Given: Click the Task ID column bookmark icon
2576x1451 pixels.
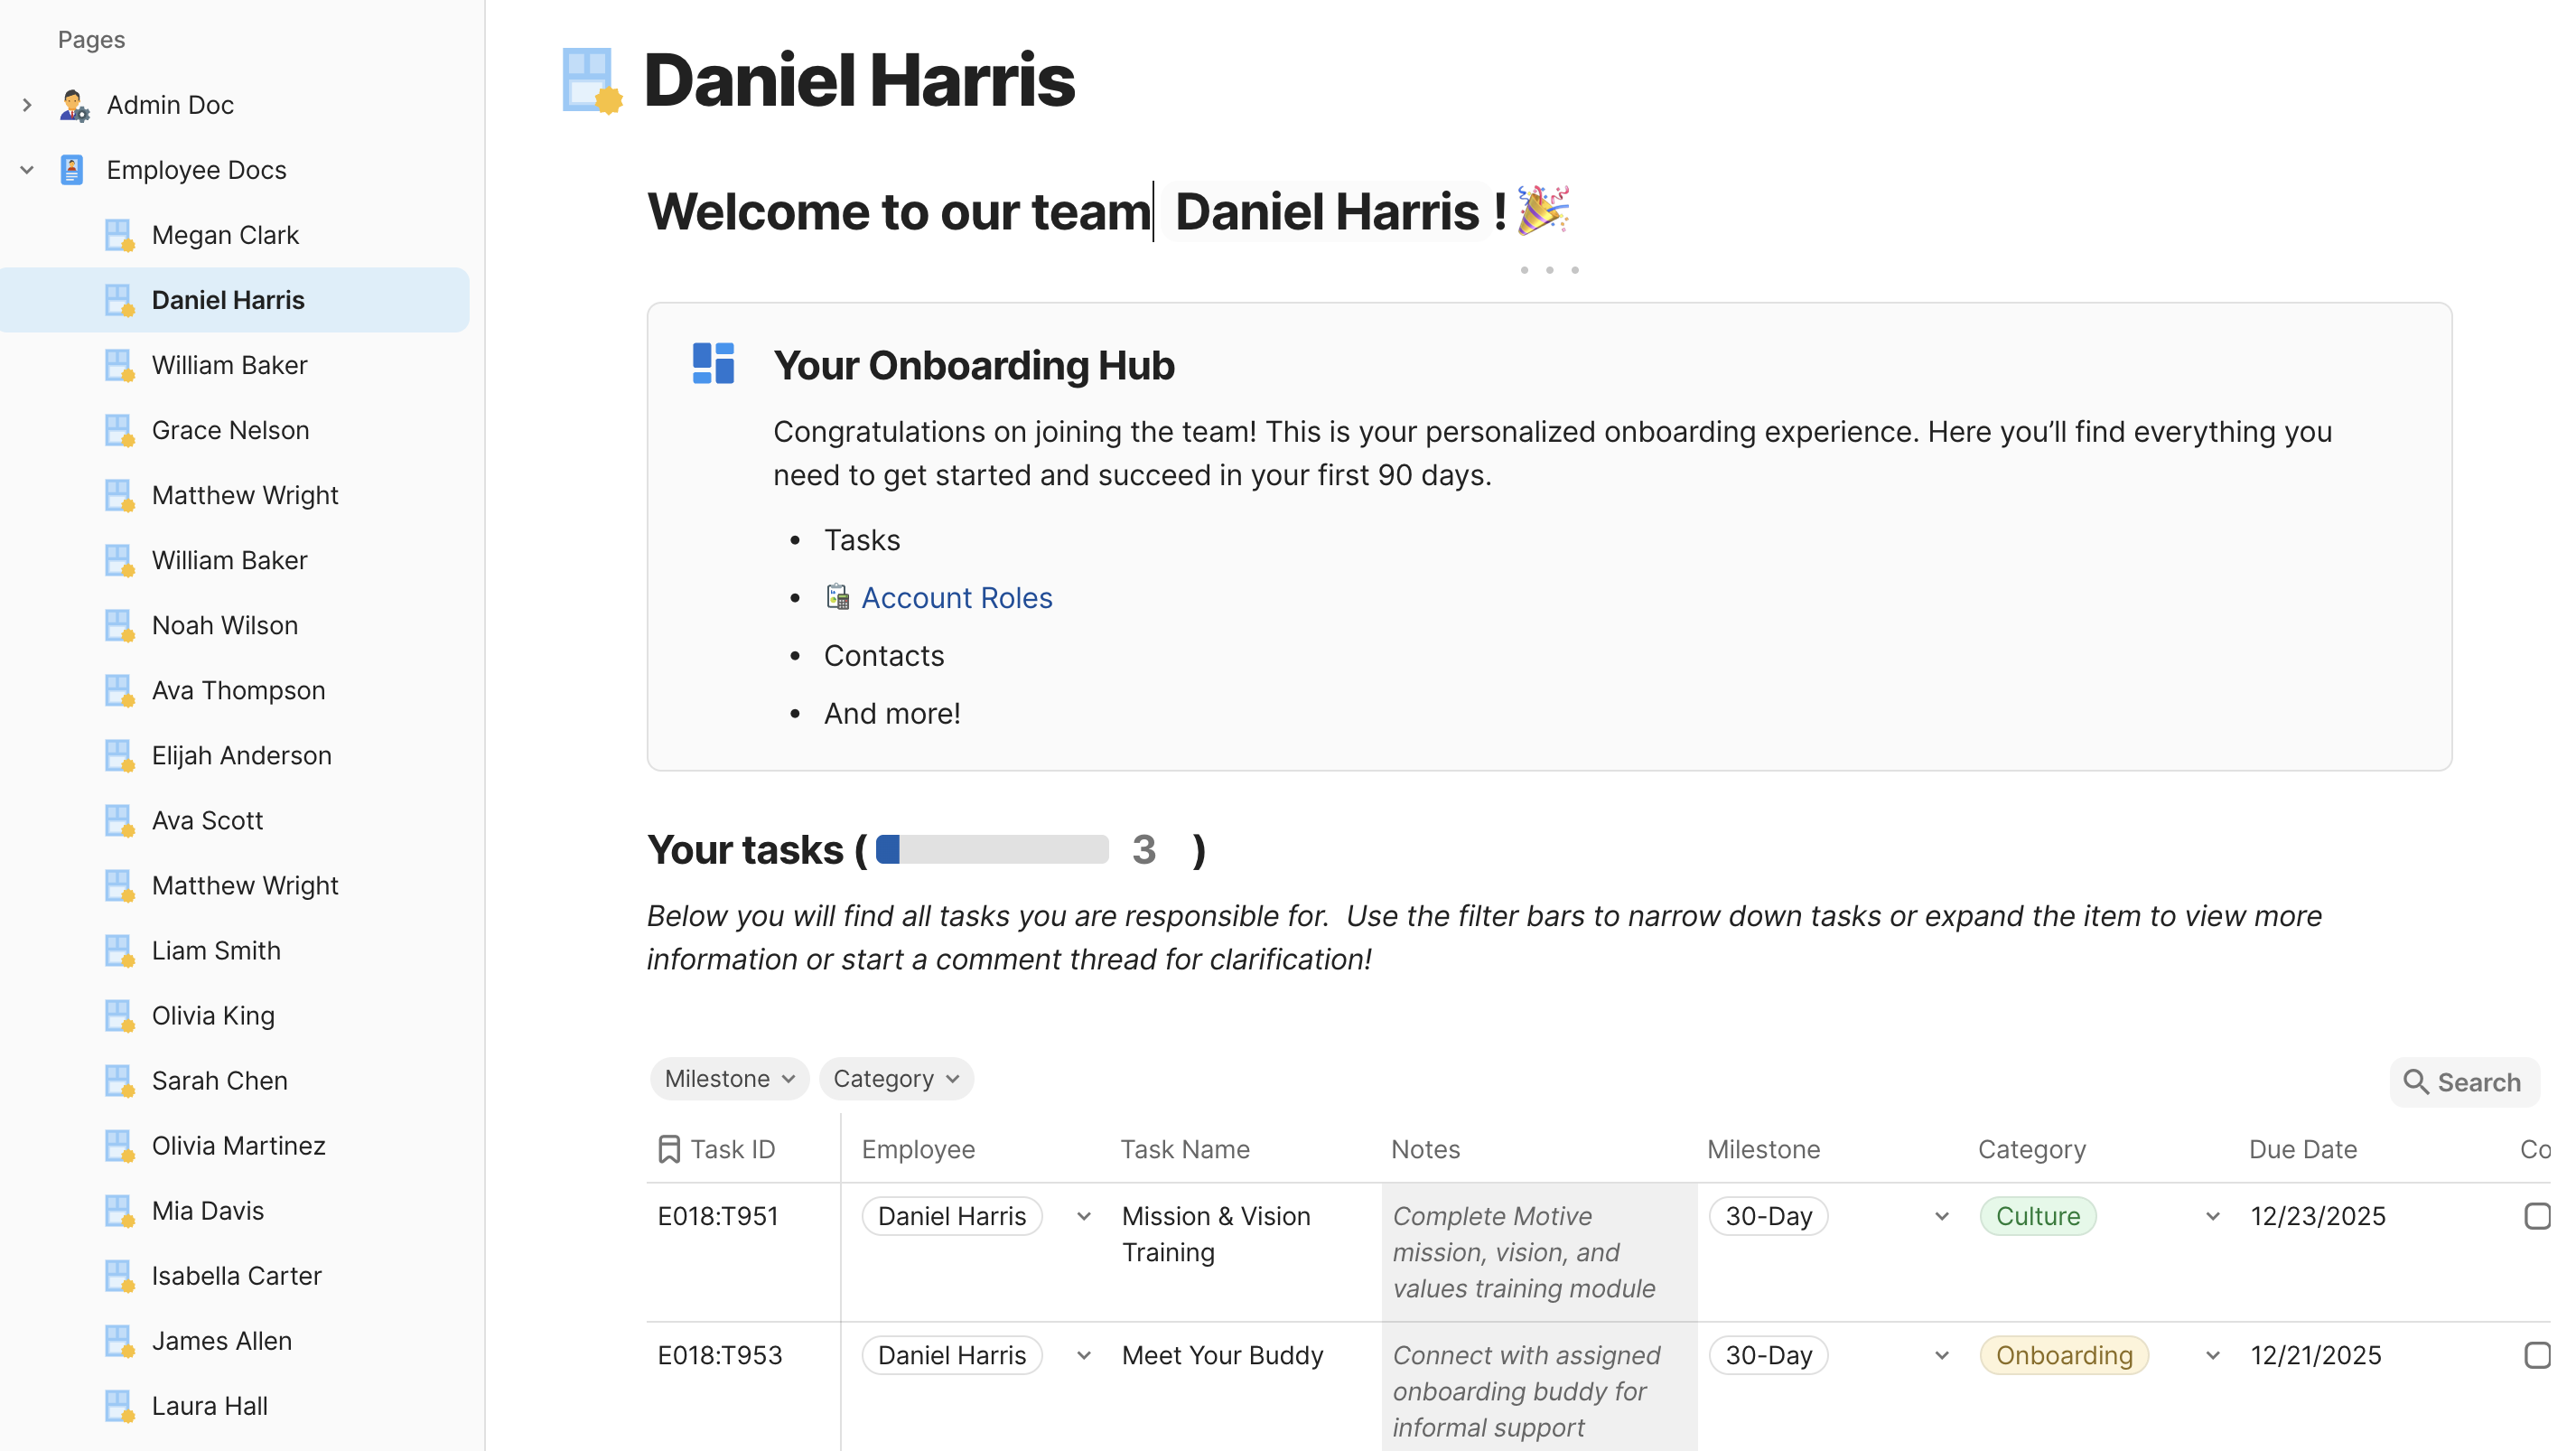Looking at the screenshot, I should pyautogui.click(x=669, y=1149).
